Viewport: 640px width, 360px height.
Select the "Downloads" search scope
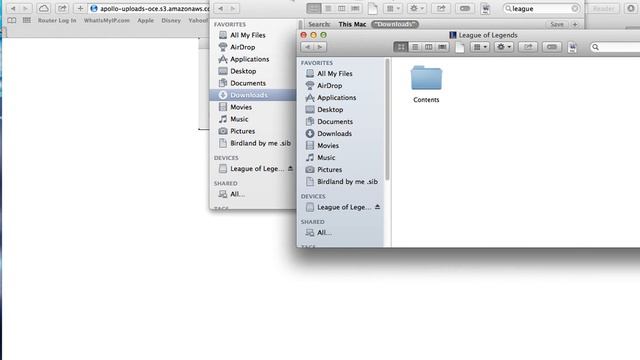395,24
